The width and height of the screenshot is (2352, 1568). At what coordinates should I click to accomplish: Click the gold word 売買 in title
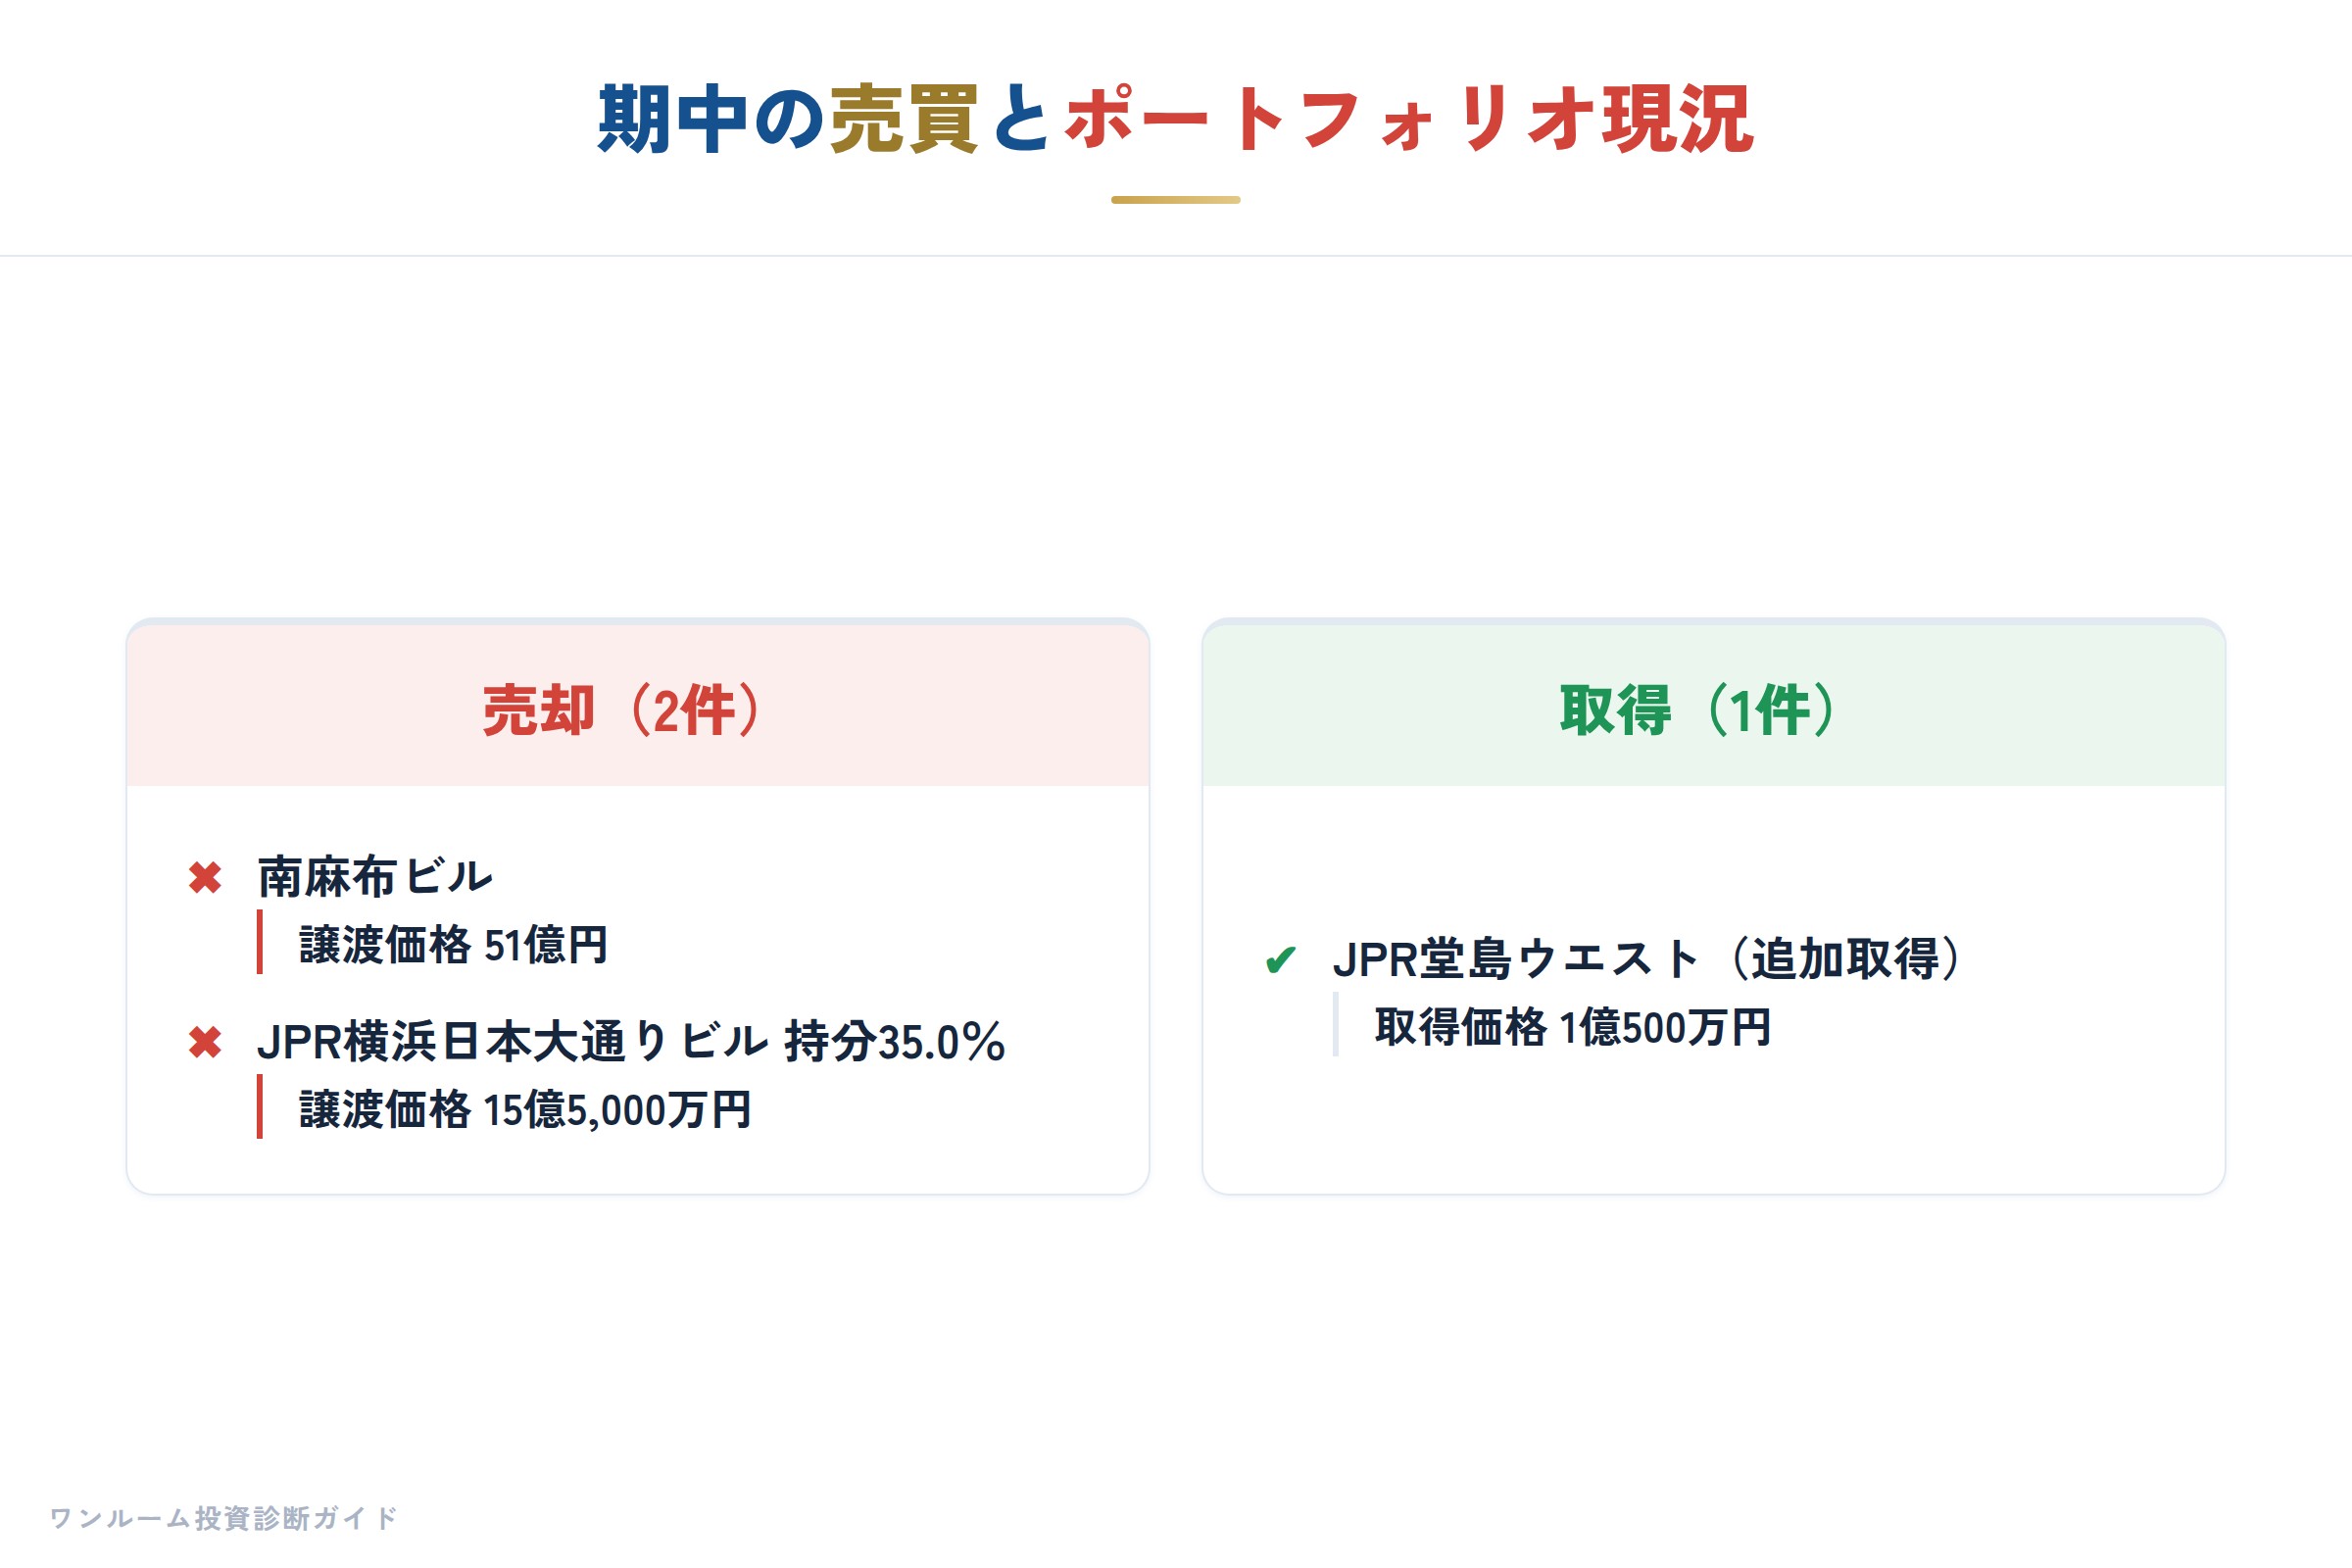click(x=904, y=120)
